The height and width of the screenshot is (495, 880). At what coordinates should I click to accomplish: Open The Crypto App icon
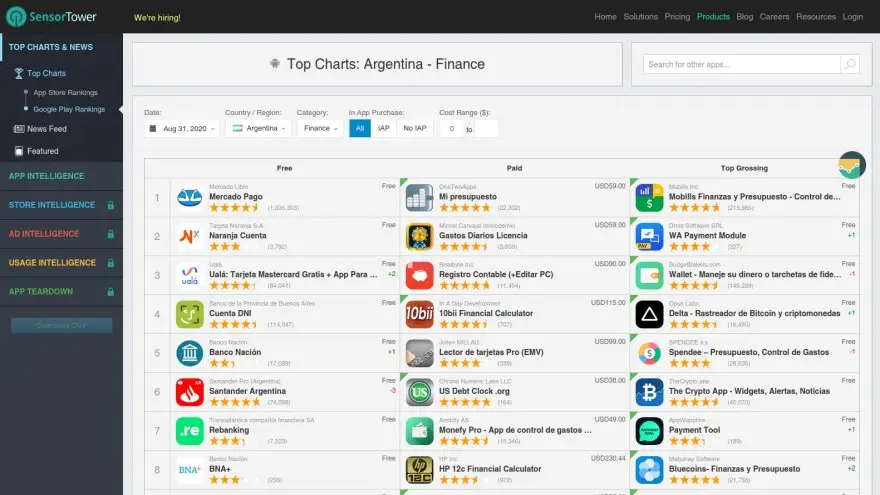click(649, 392)
